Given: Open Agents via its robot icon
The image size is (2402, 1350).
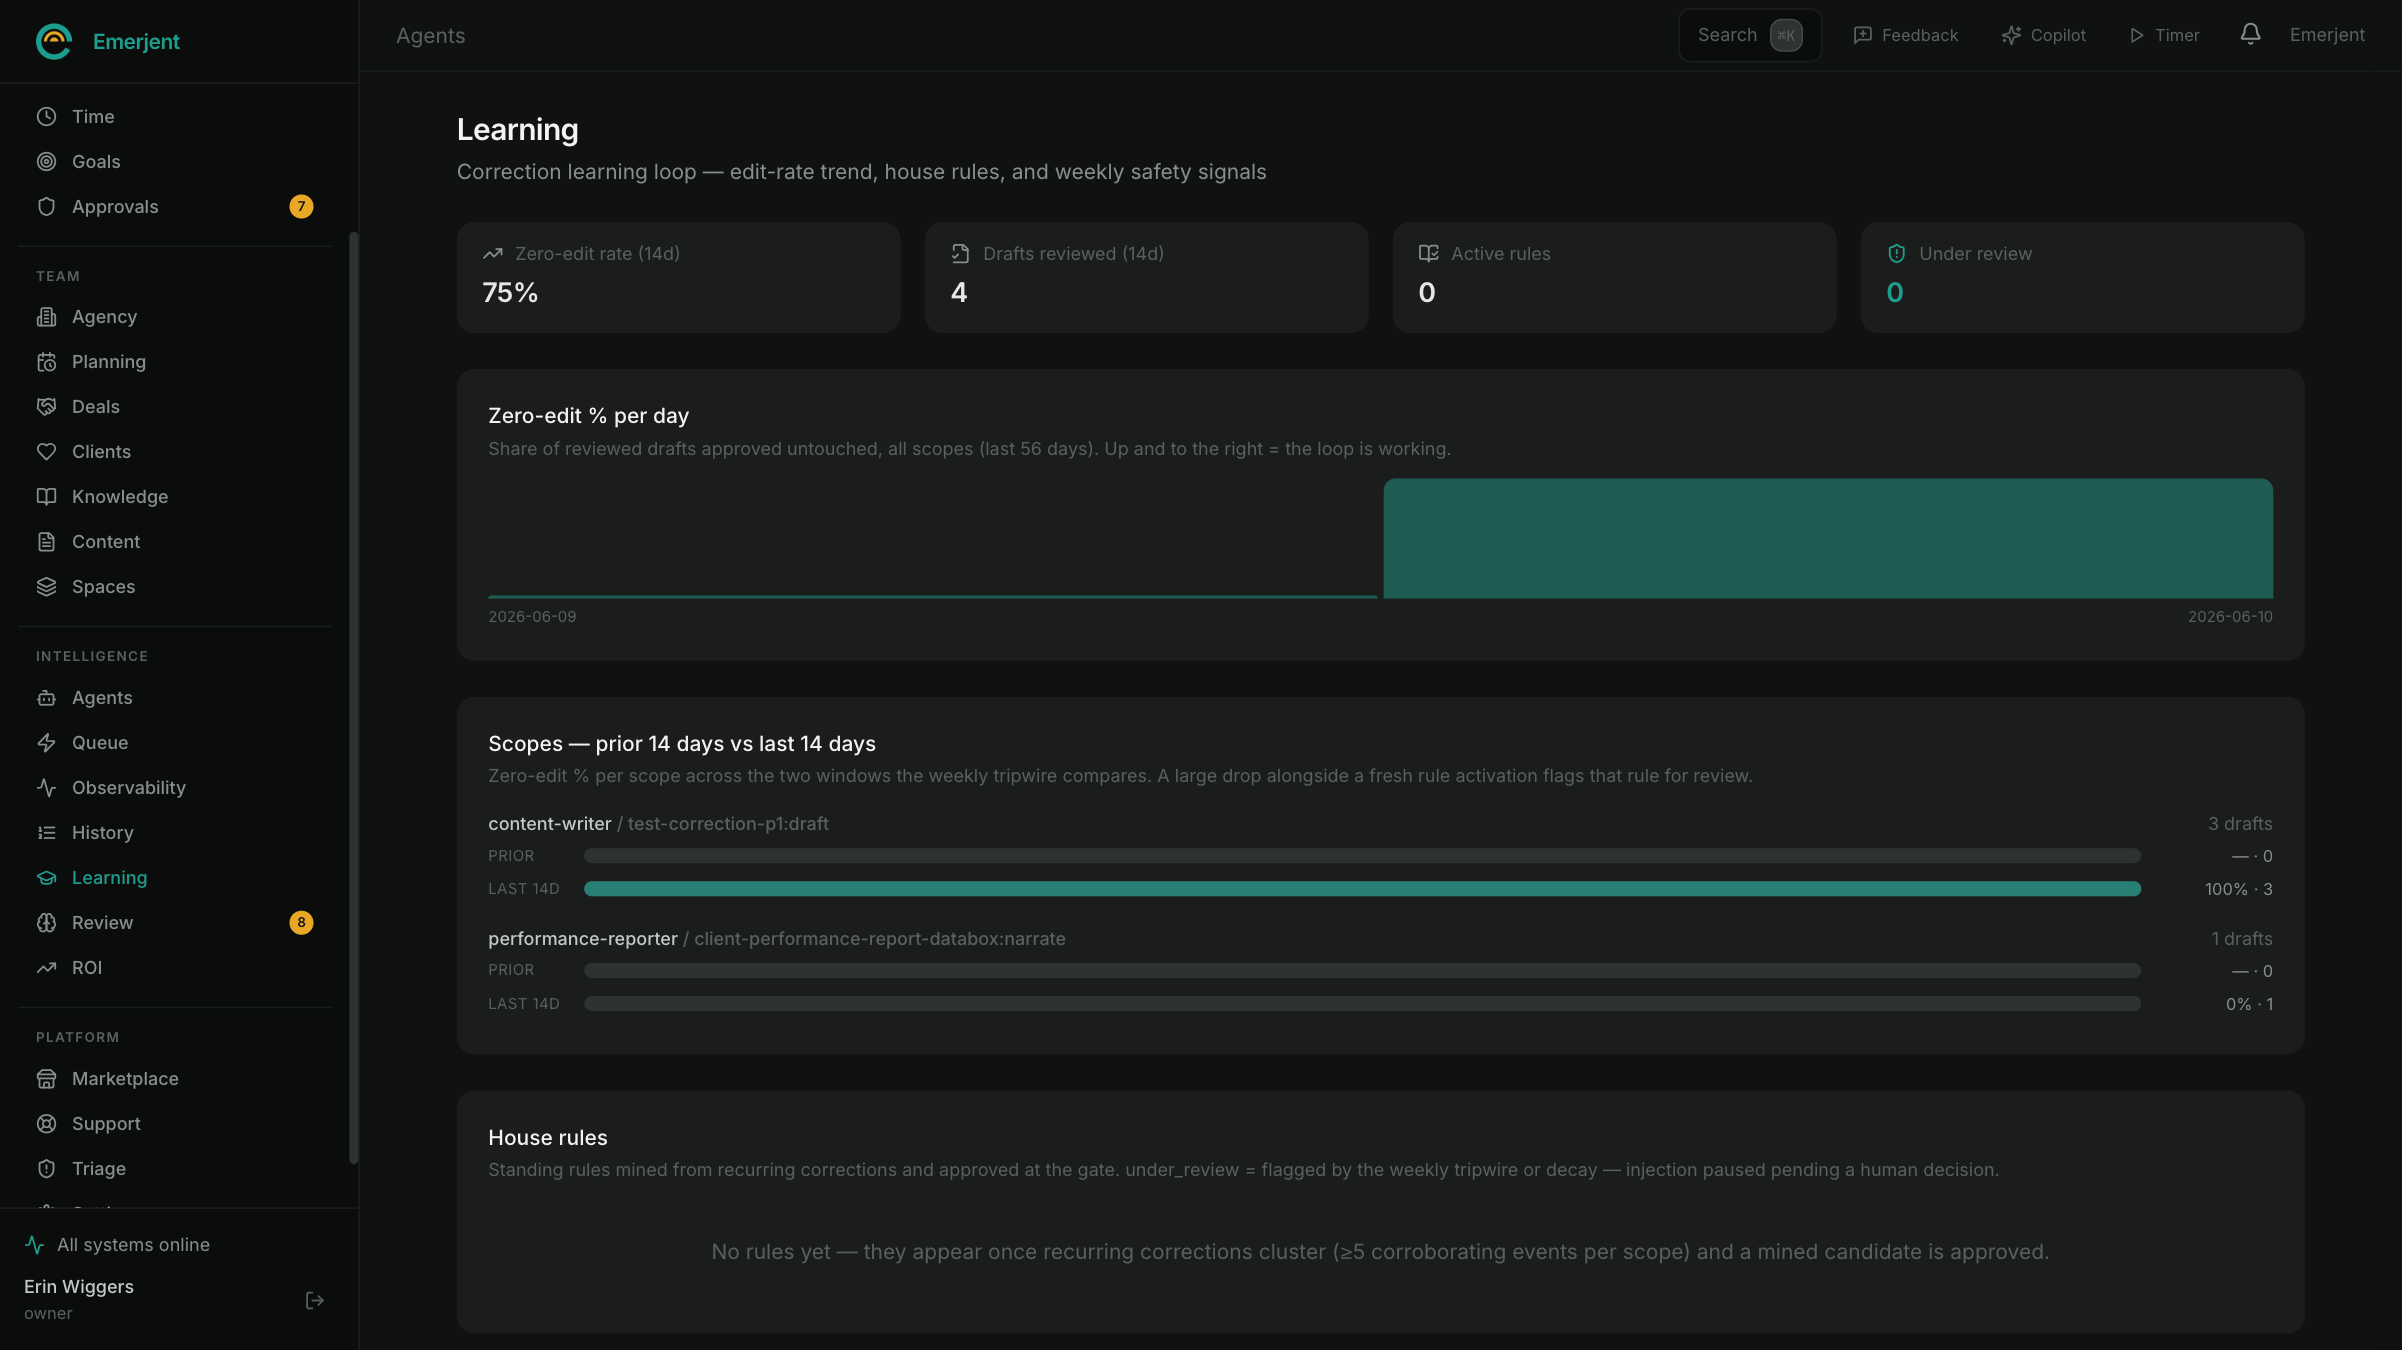Looking at the screenshot, I should coord(46,697).
